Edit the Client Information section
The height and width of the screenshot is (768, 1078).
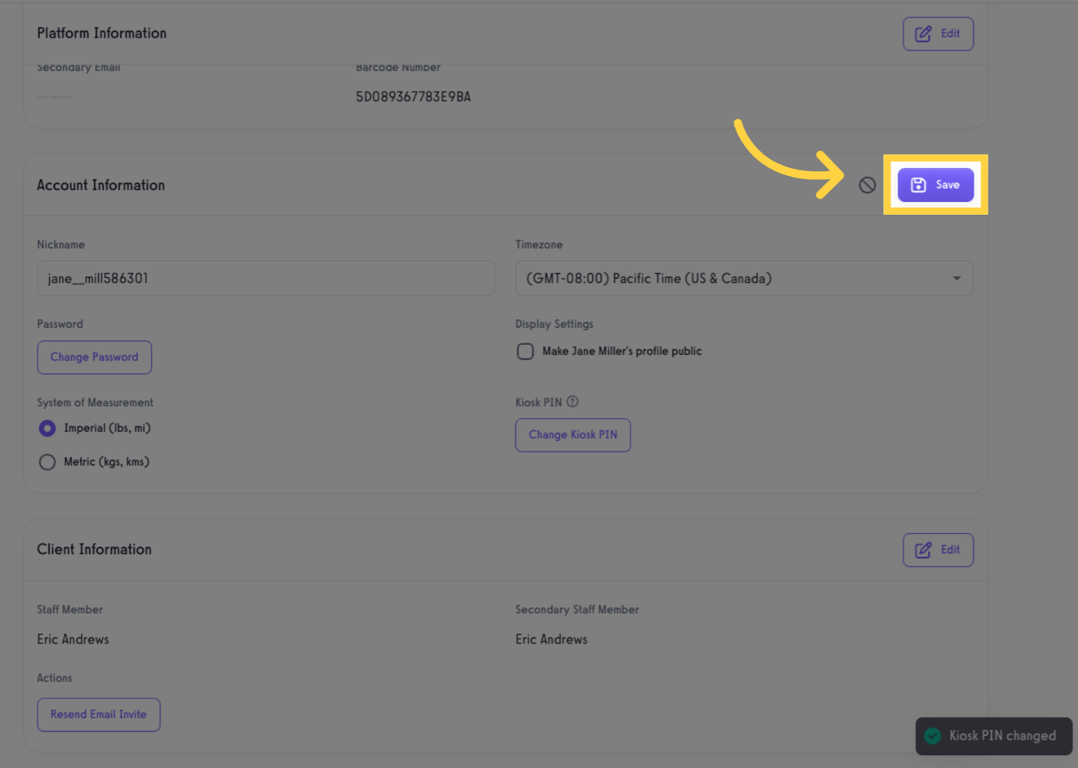pos(938,549)
